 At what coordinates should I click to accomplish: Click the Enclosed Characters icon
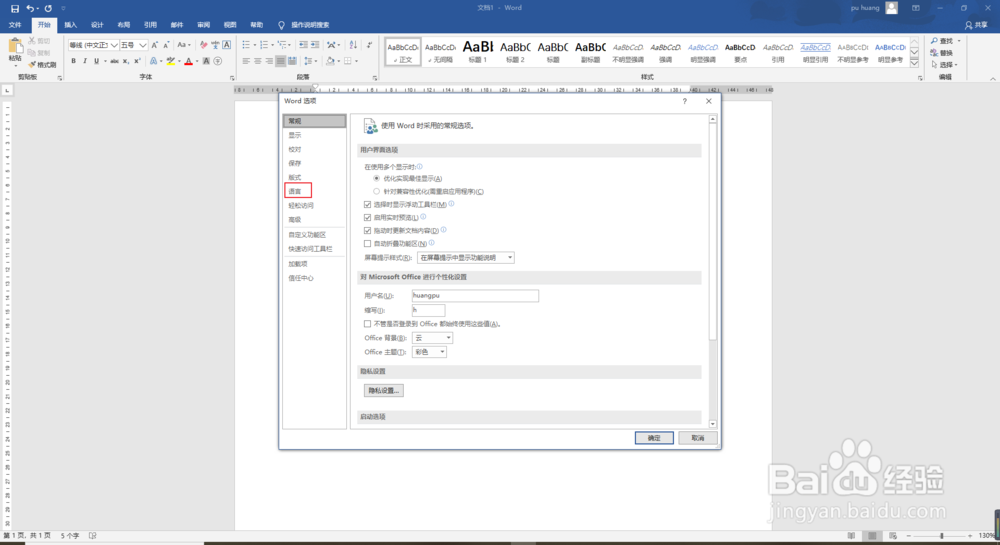click(x=218, y=61)
